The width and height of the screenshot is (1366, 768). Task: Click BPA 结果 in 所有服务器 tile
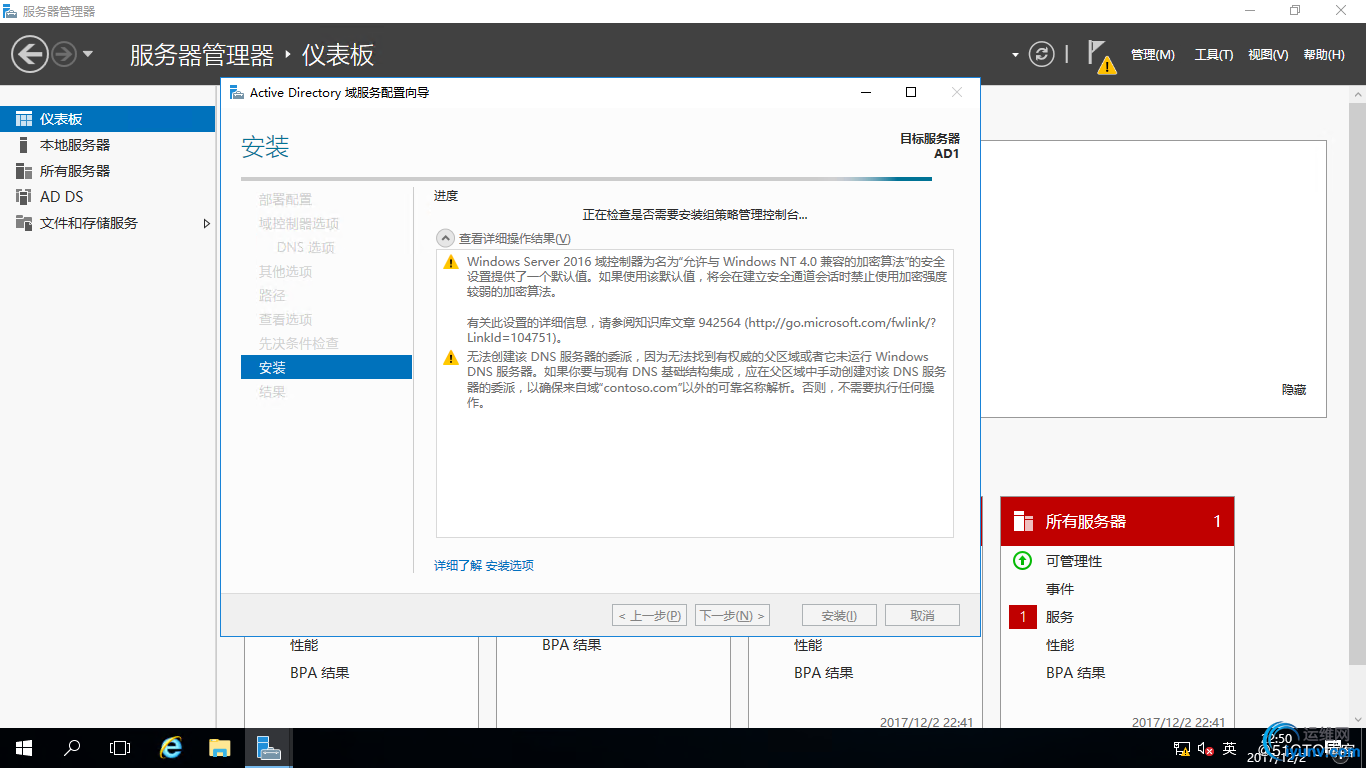[x=1076, y=673]
